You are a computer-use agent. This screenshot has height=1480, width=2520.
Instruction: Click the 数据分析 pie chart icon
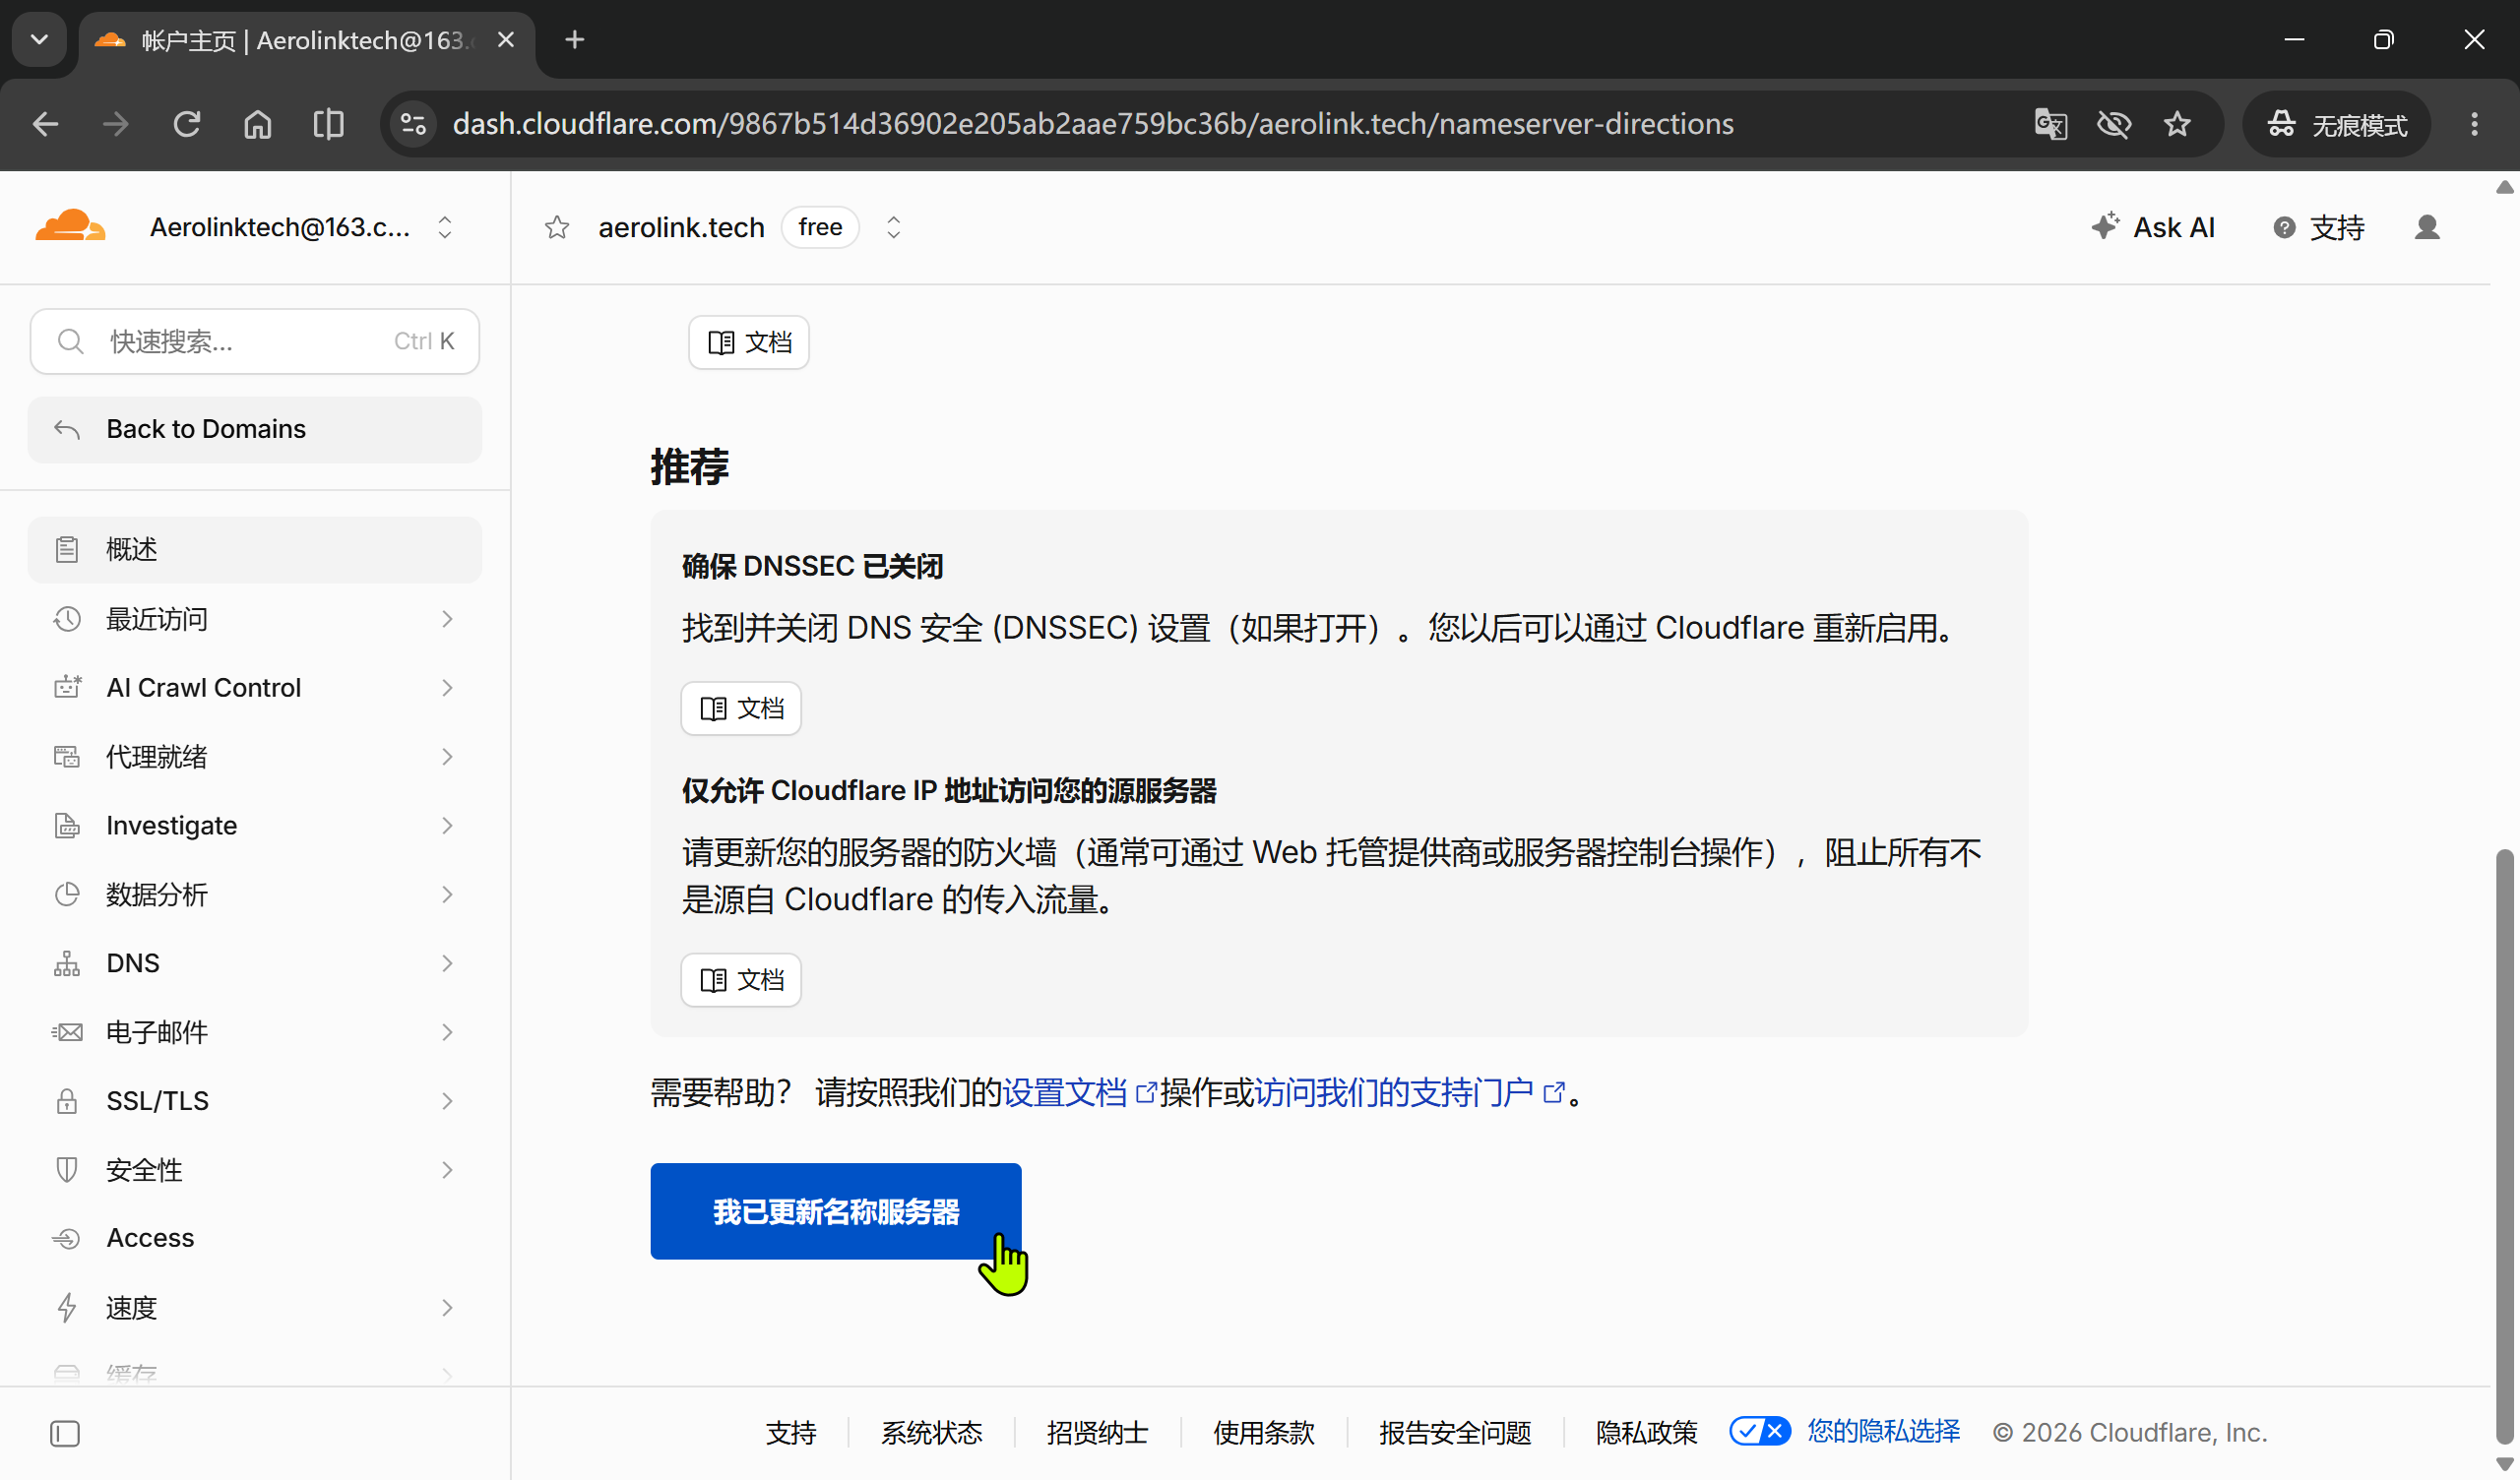click(x=67, y=894)
